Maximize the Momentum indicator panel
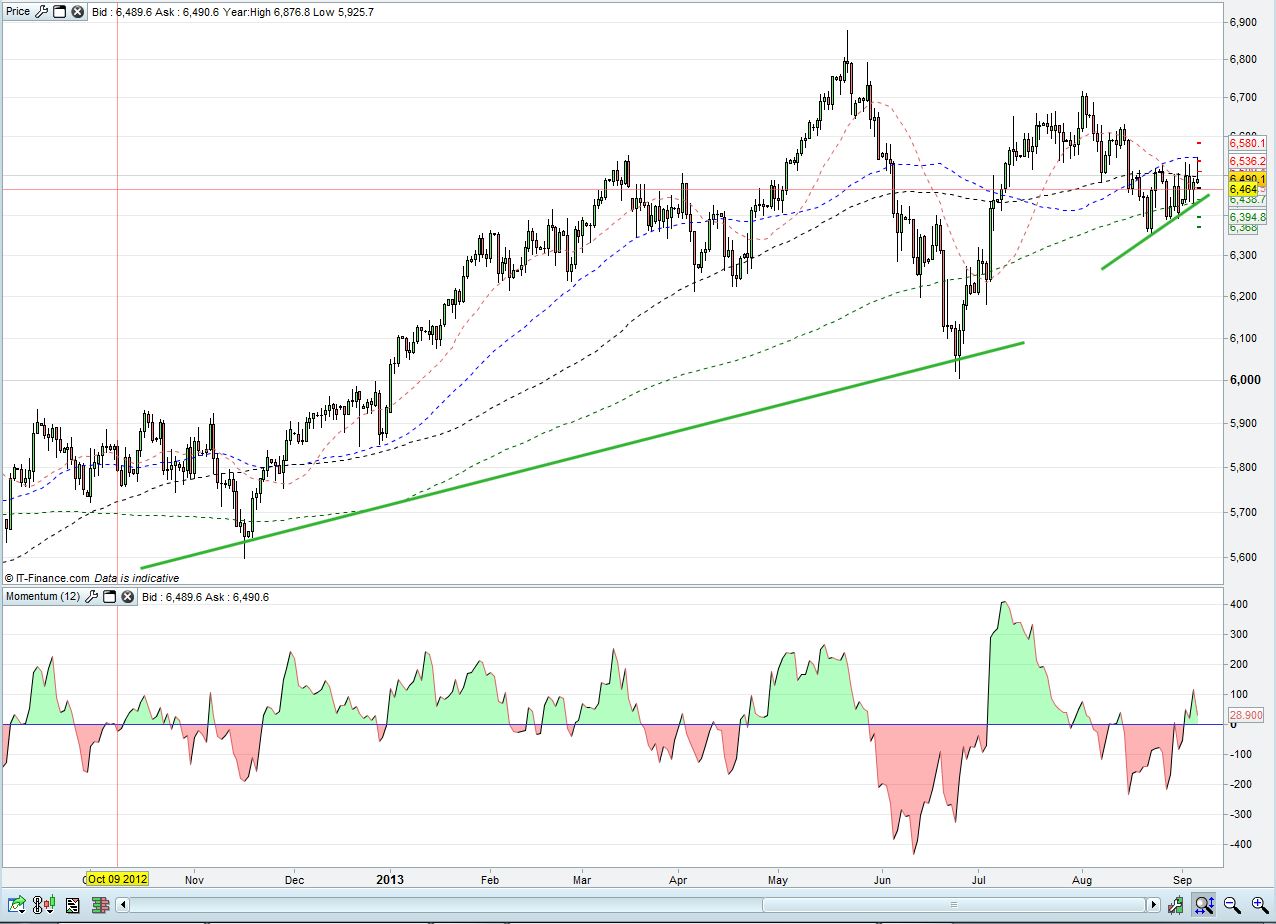Image resolution: width=1276 pixels, height=924 pixels. point(110,597)
